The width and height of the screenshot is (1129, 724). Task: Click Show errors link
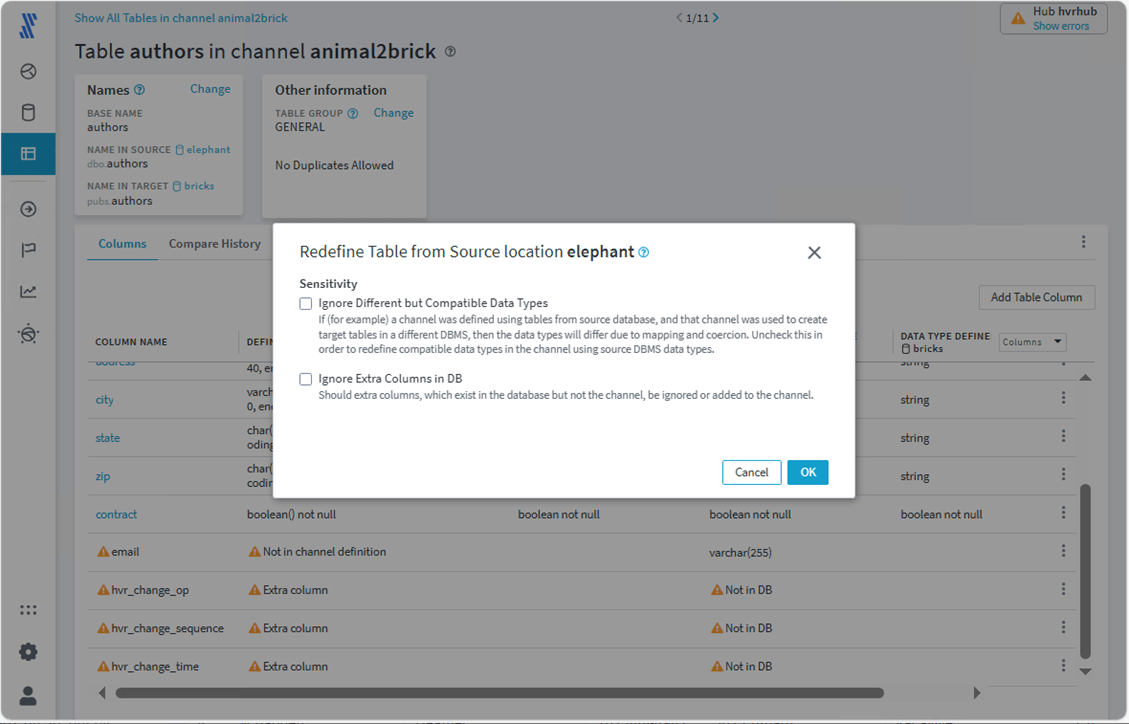pyautogui.click(x=1061, y=26)
